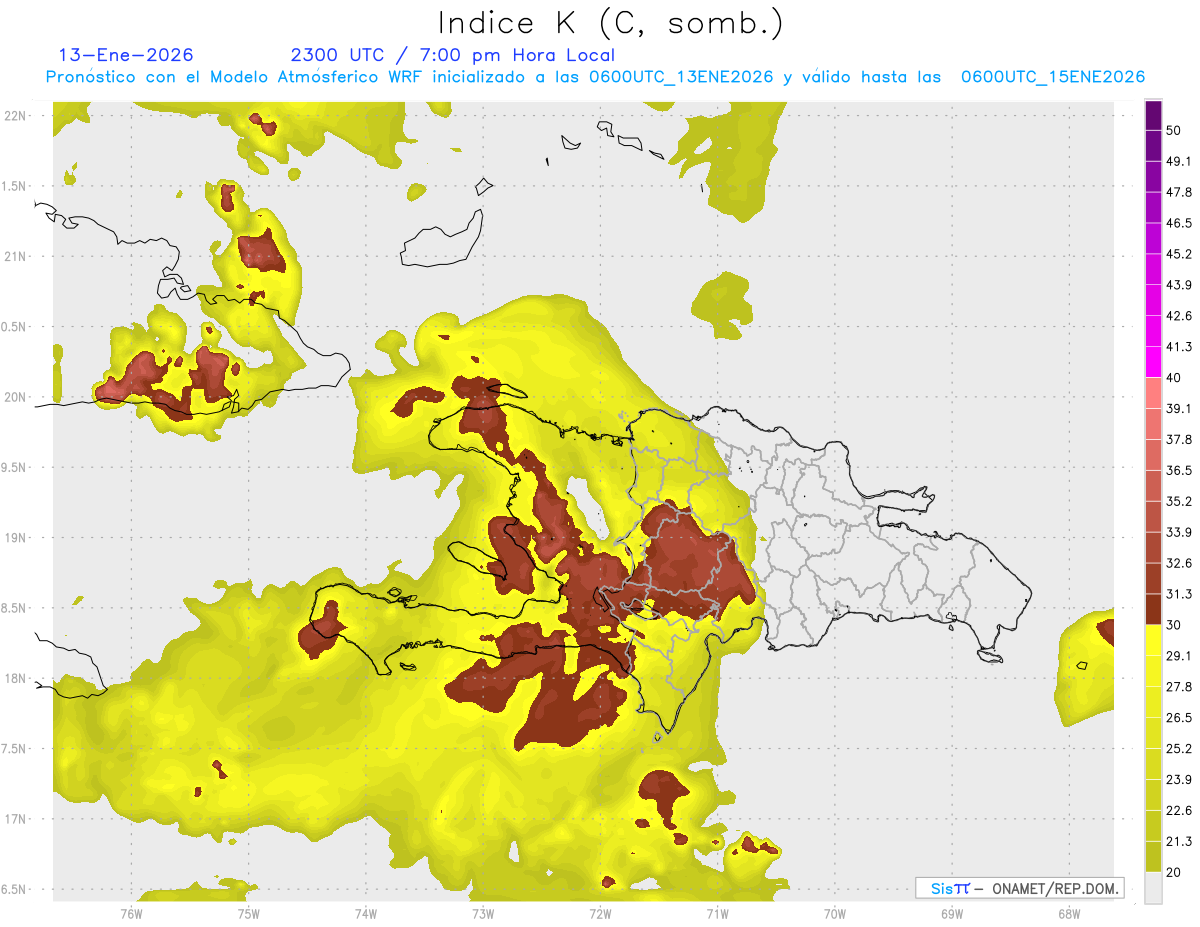
Task: Click the "0.5N" latitude label
Action: (x=15, y=327)
